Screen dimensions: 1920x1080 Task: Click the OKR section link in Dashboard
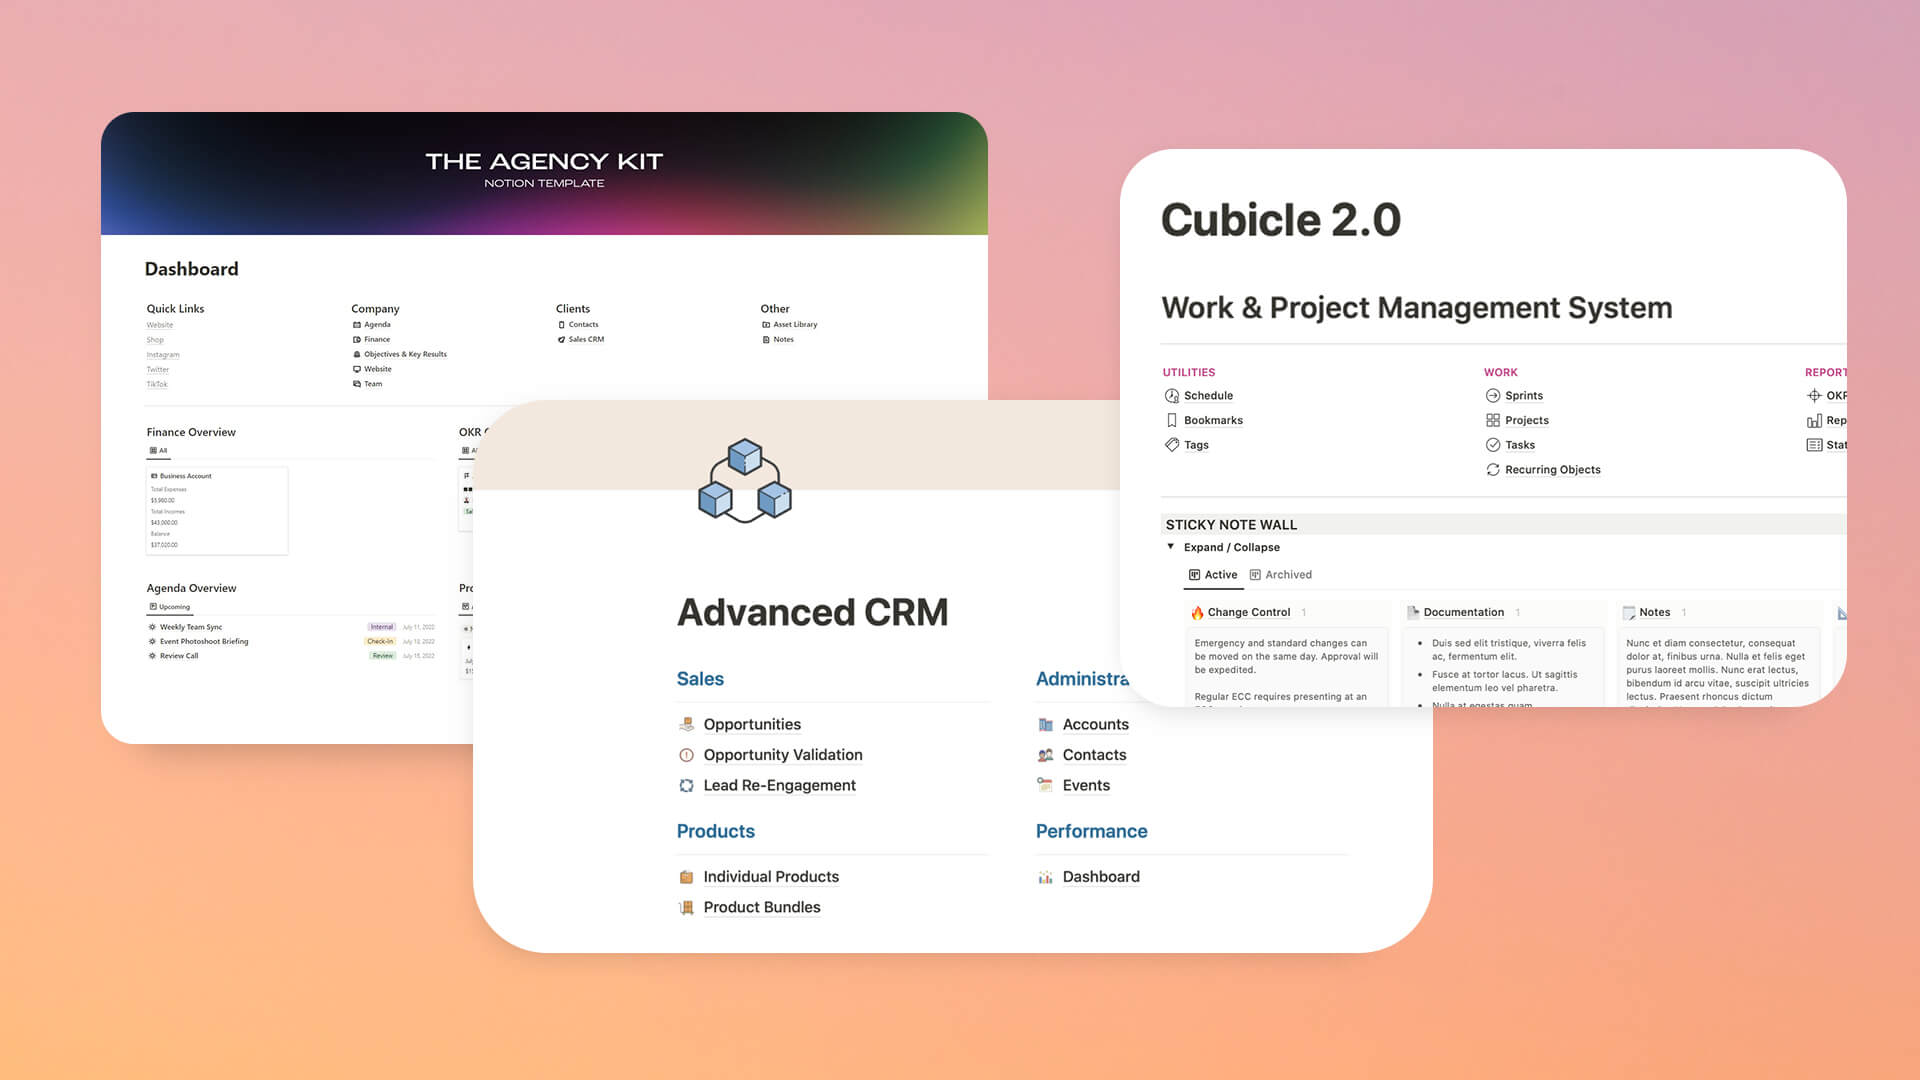click(404, 353)
